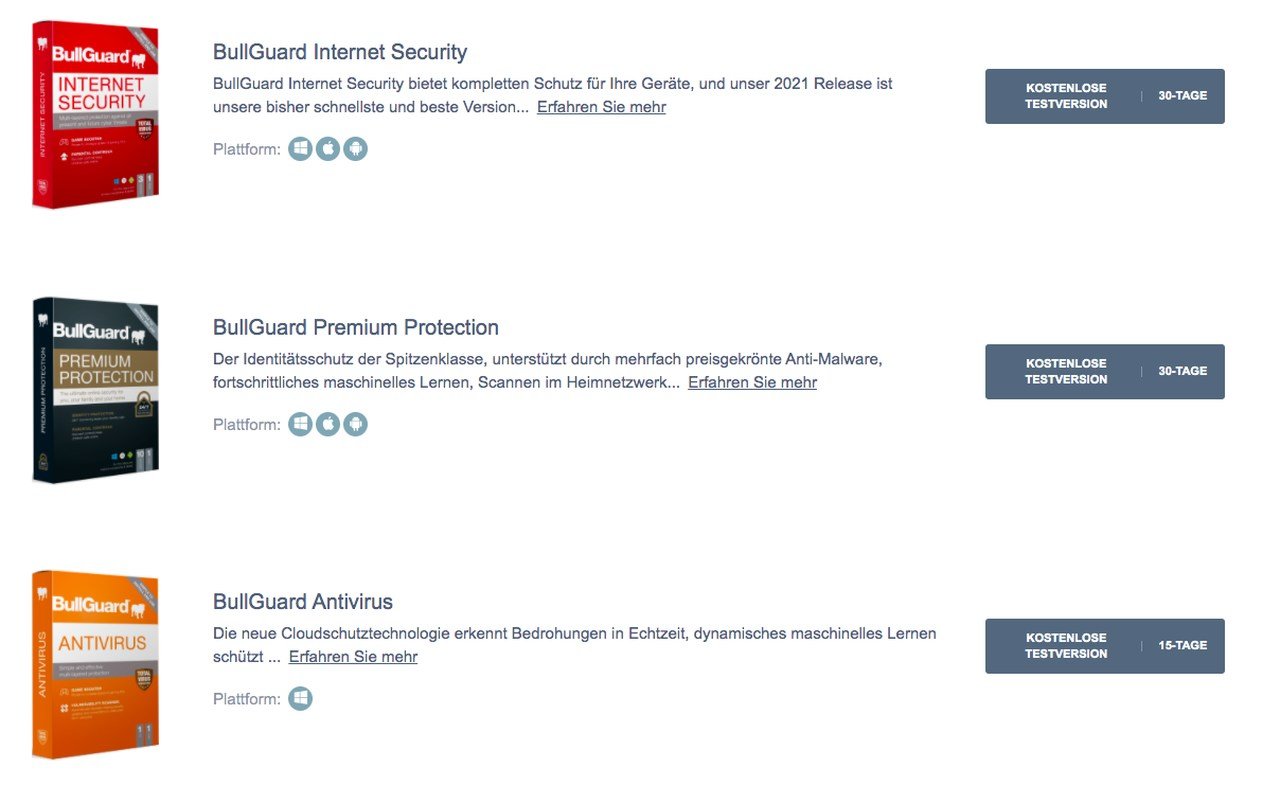The height and width of the screenshot is (786, 1280).
Task: Follow 'Erfahren Sie mehr' for Premium Protection
Action: tap(752, 382)
